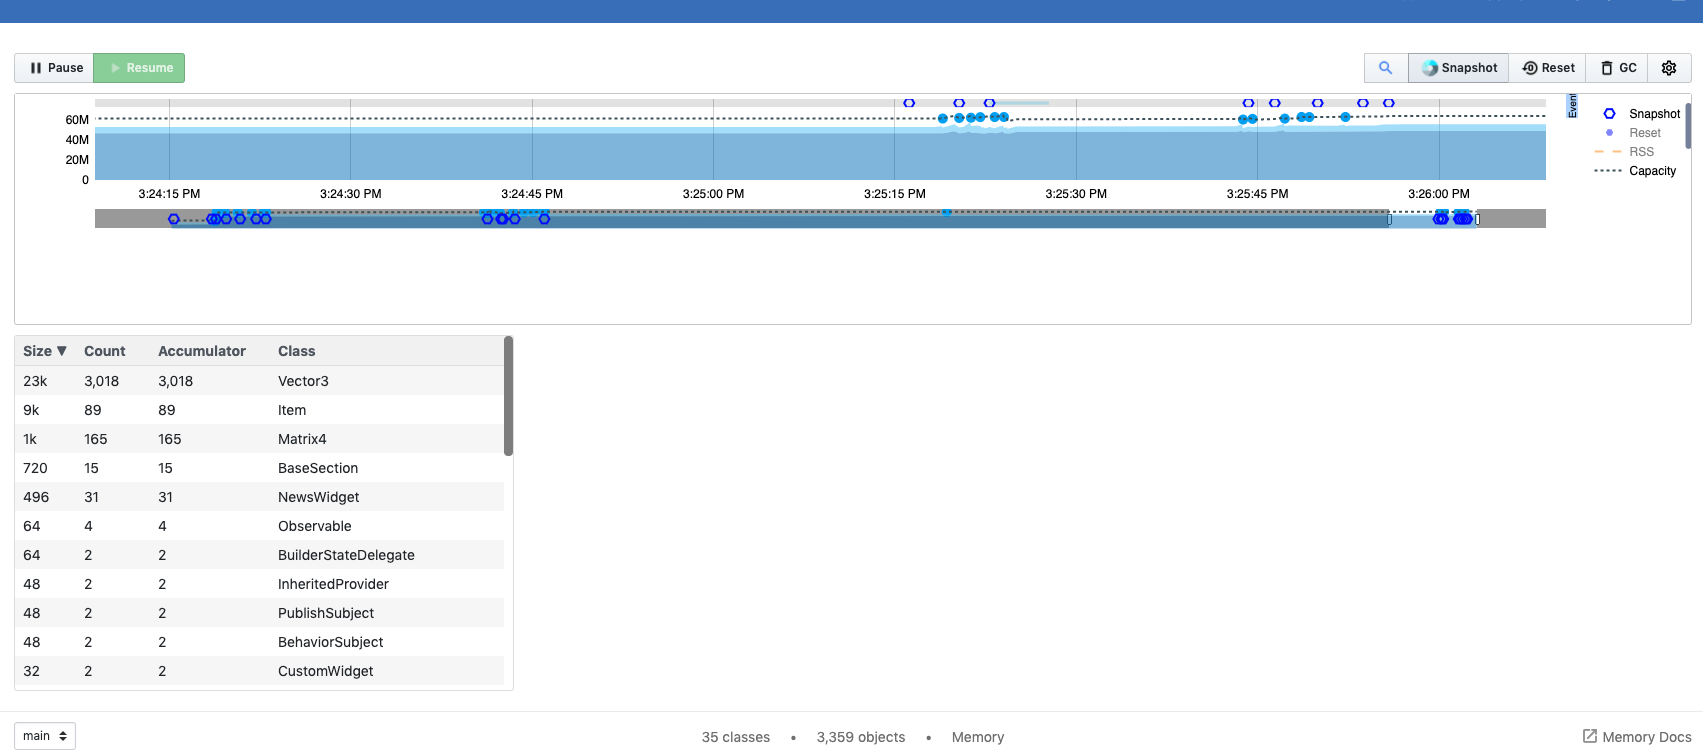
Task: Open the Memory Docs link
Action: point(1637,737)
